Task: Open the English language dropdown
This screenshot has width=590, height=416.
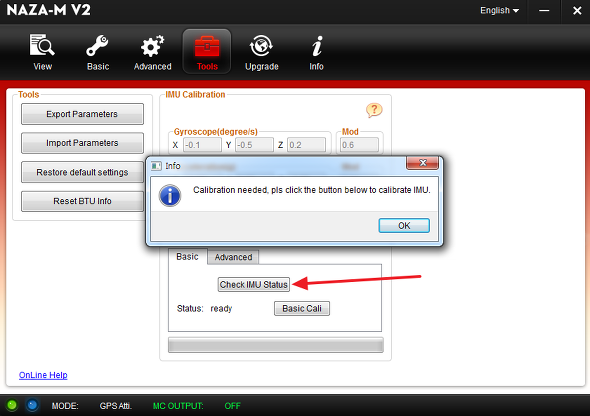Action: point(499,11)
